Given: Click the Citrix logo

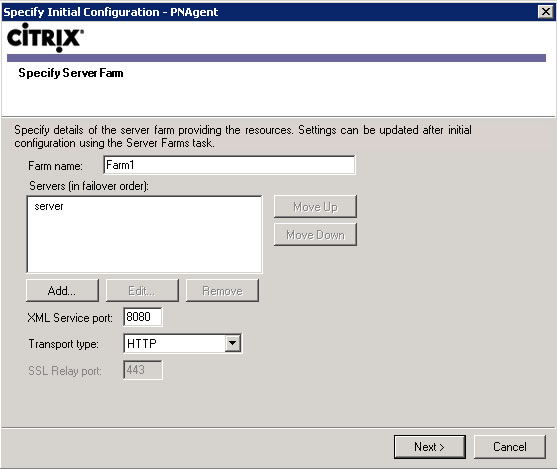Looking at the screenshot, I should (x=45, y=37).
